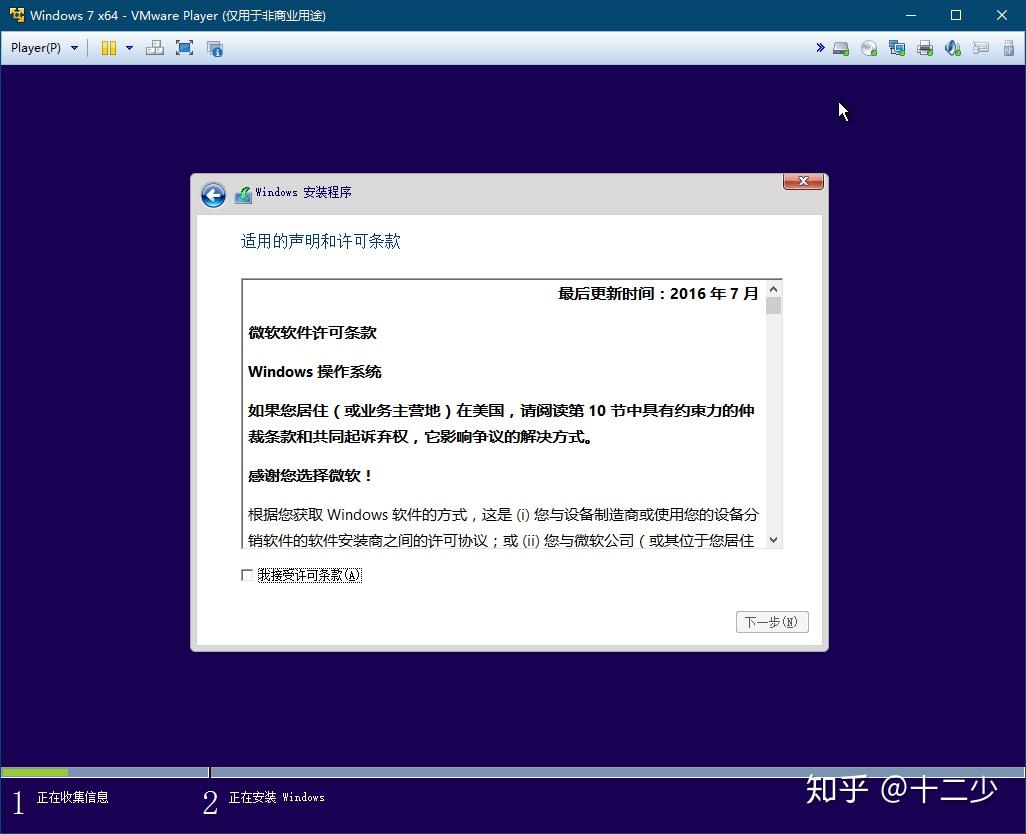Click the 适用的声明和许可条款 title
The image size is (1026, 834).
click(x=321, y=241)
